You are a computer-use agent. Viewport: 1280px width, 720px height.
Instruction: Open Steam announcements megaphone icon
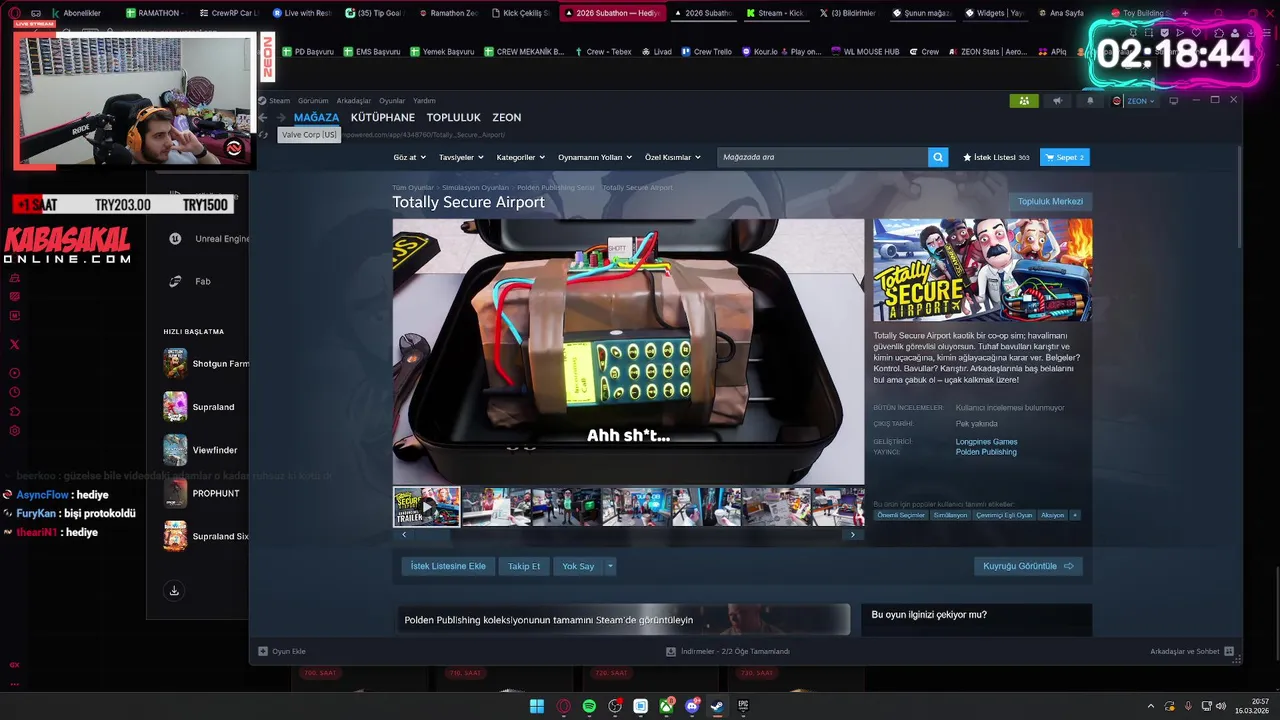point(1057,101)
